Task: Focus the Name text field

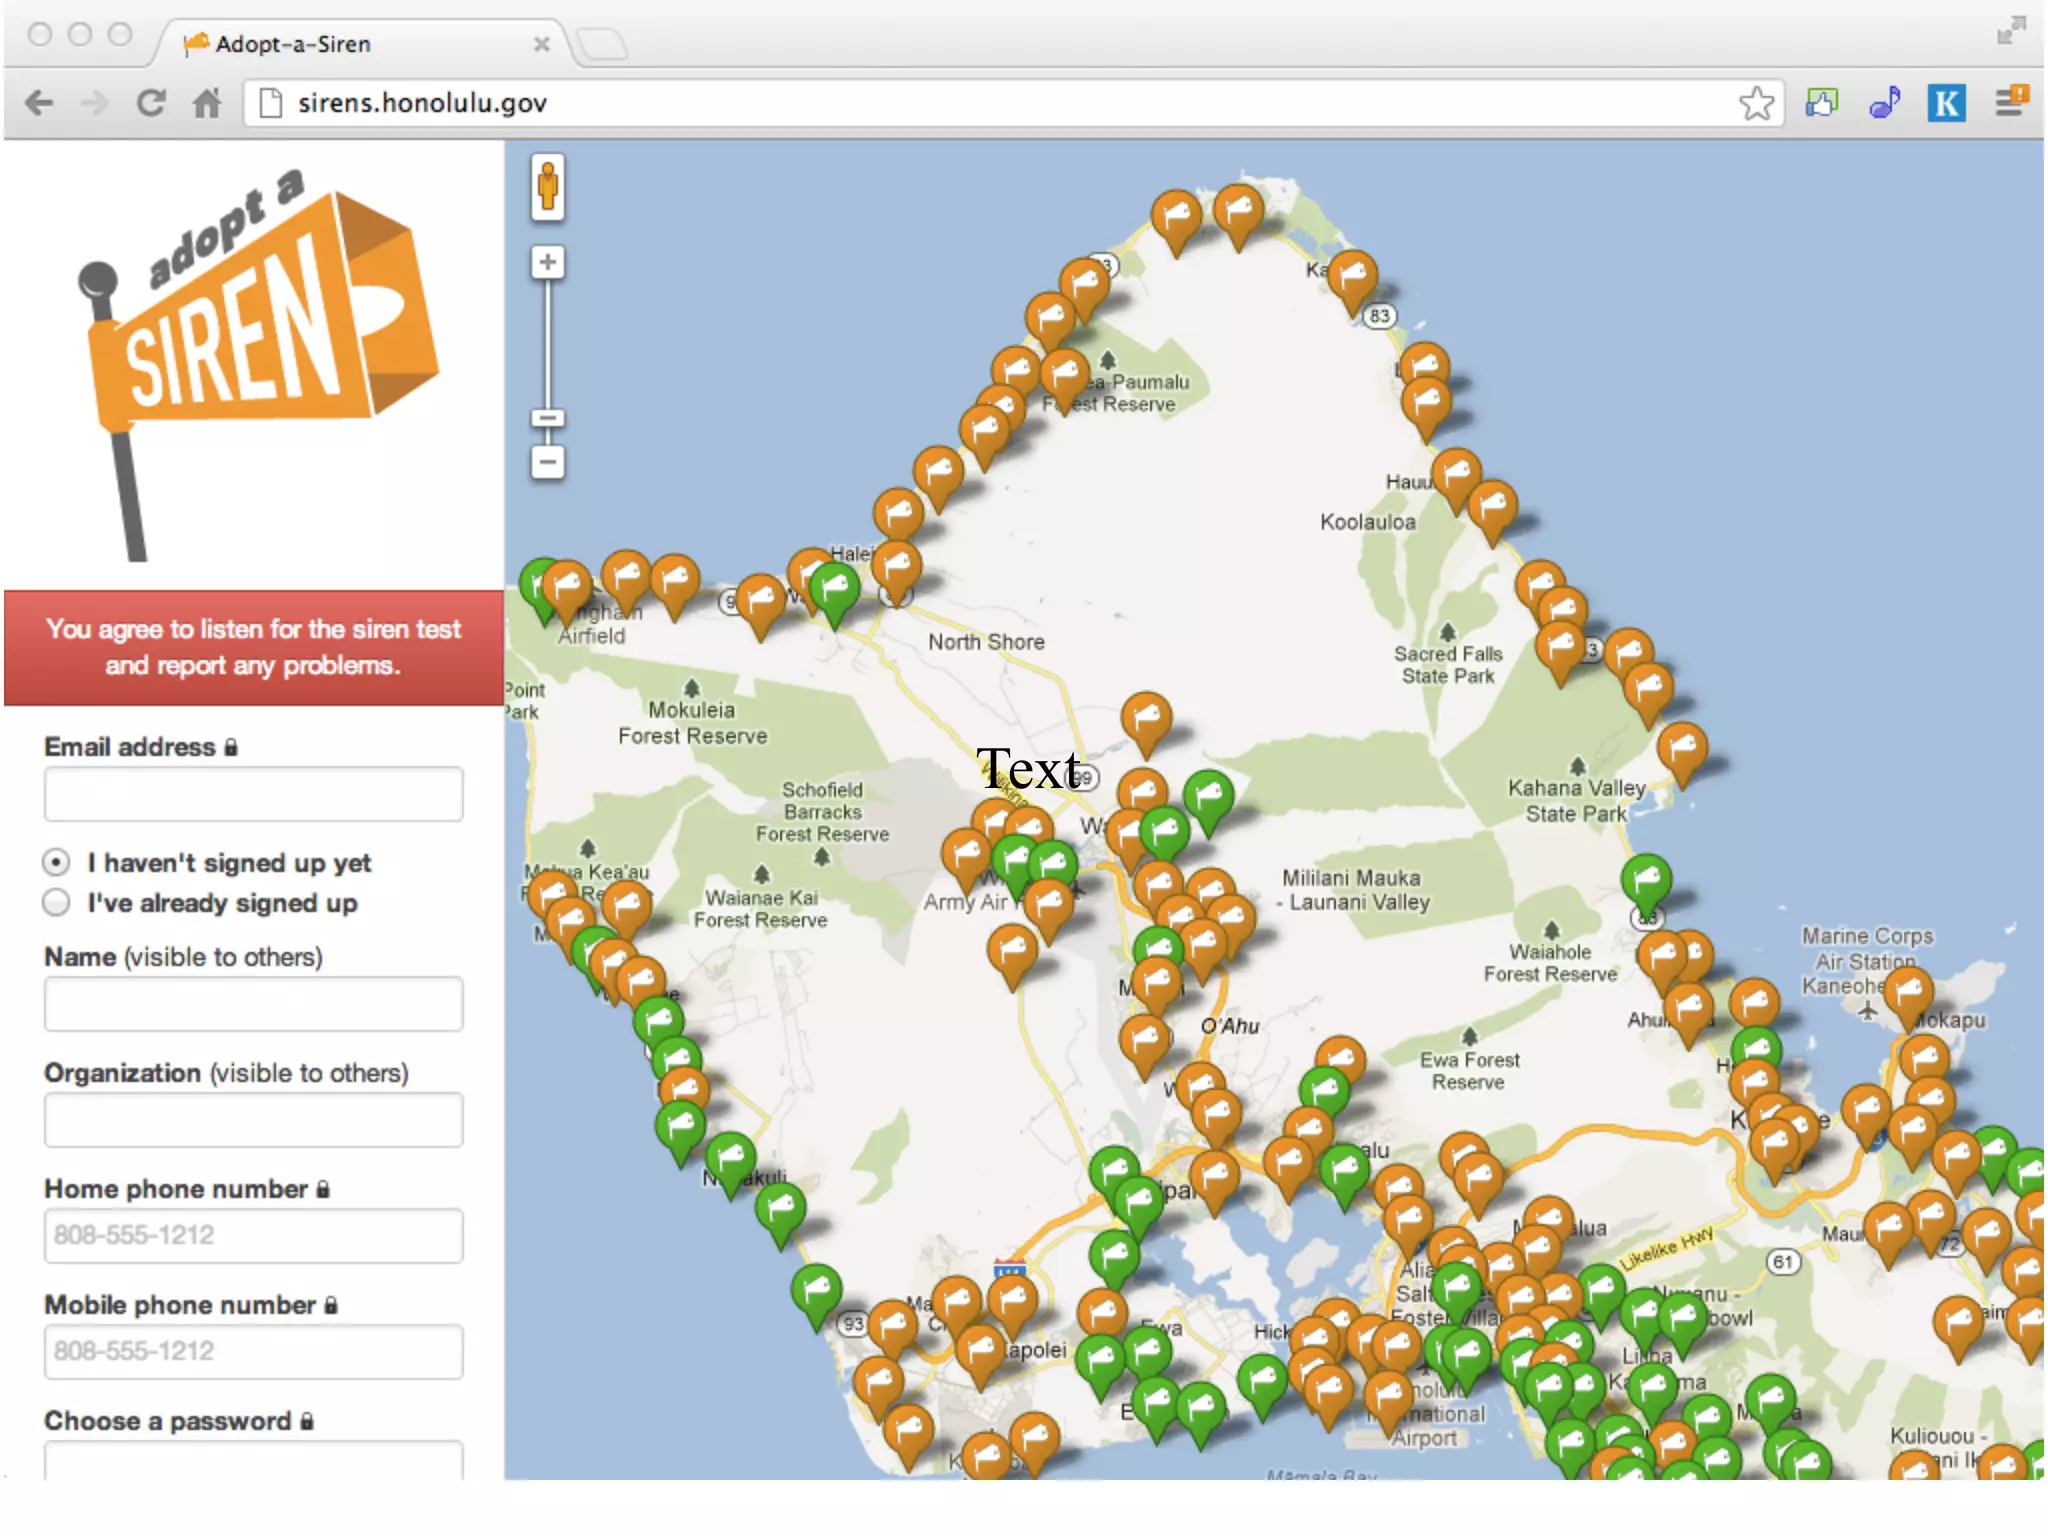Action: click(x=253, y=1004)
